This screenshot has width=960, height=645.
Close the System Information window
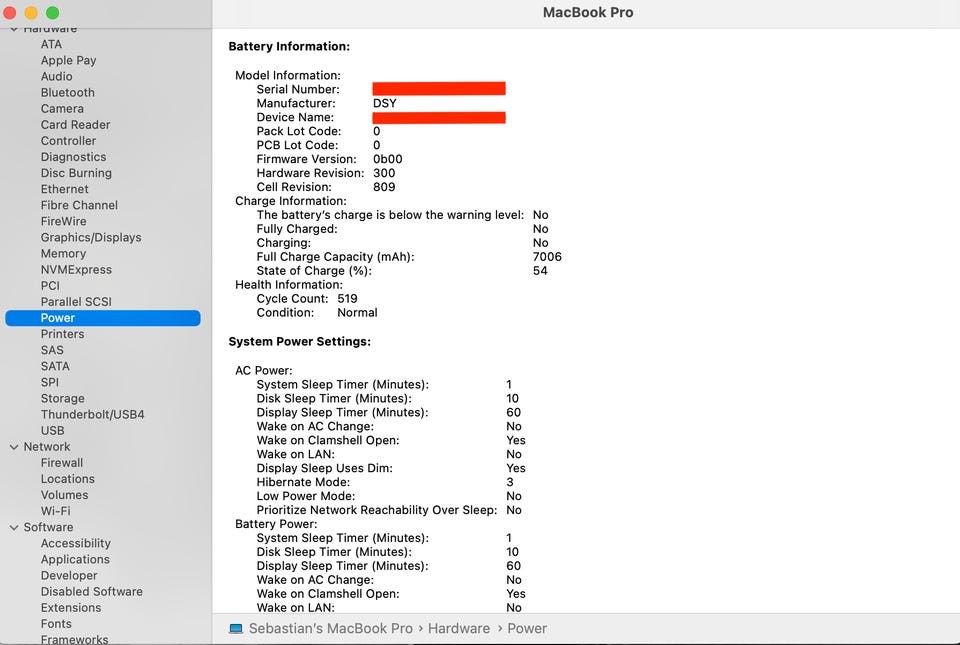[9, 12]
